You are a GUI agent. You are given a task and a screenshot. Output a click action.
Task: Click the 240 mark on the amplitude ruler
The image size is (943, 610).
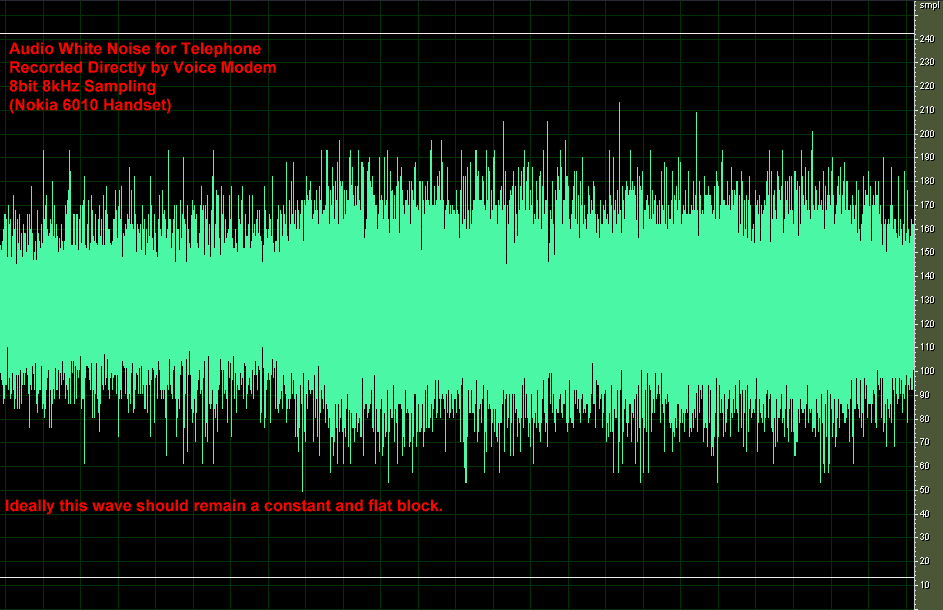point(927,39)
